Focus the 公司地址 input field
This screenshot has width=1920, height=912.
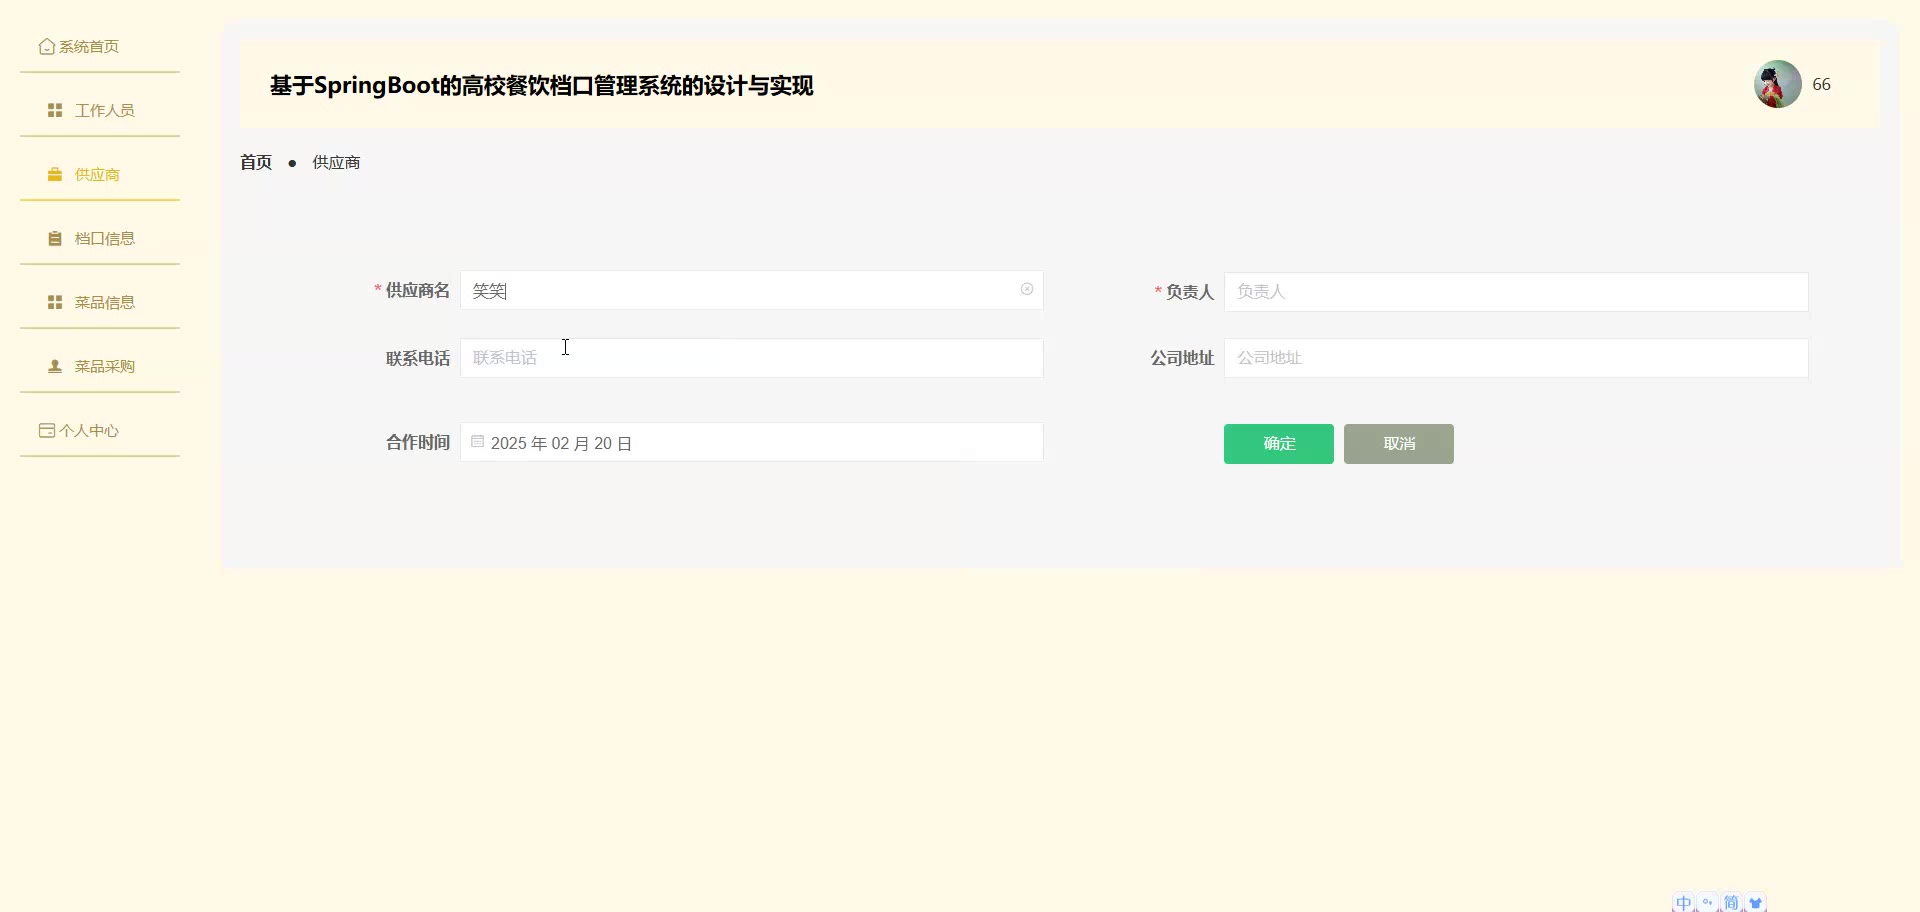(x=1516, y=358)
